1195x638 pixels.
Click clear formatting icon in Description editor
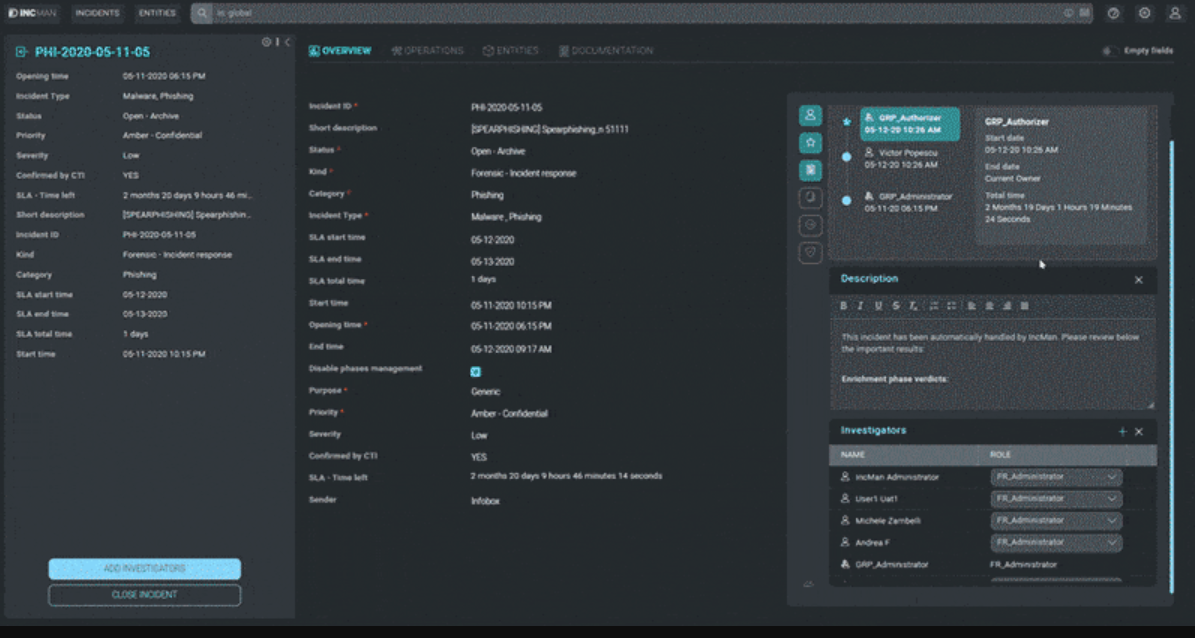(x=913, y=306)
